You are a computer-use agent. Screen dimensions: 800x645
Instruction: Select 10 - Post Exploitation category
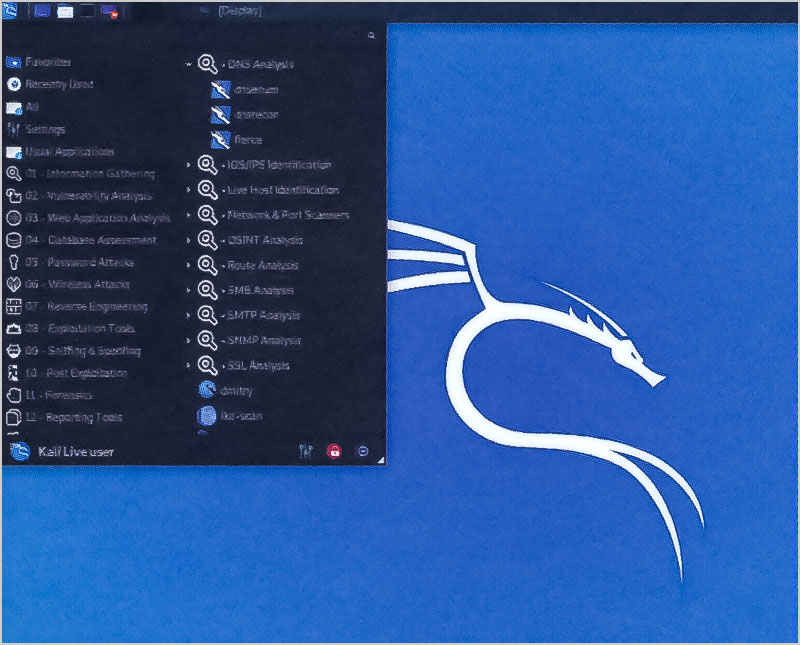pyautogui.click(x=67, y=373)
